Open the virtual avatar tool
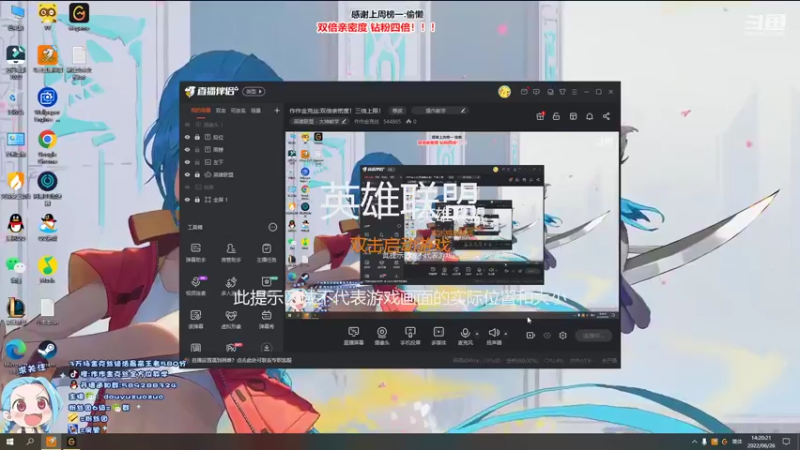Viewport: 800px width, 450px height. [x=231, y=319]
